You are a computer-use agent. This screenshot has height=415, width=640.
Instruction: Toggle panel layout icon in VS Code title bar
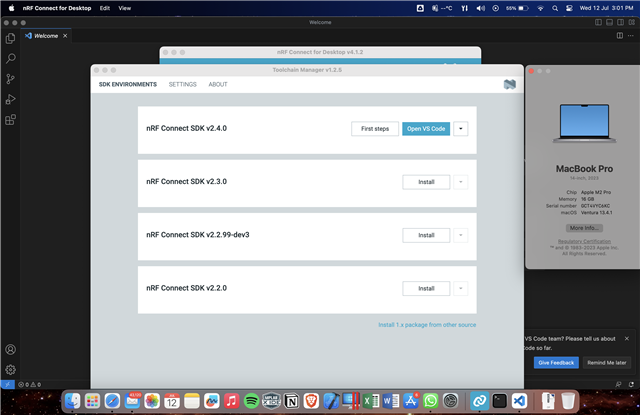609,22
